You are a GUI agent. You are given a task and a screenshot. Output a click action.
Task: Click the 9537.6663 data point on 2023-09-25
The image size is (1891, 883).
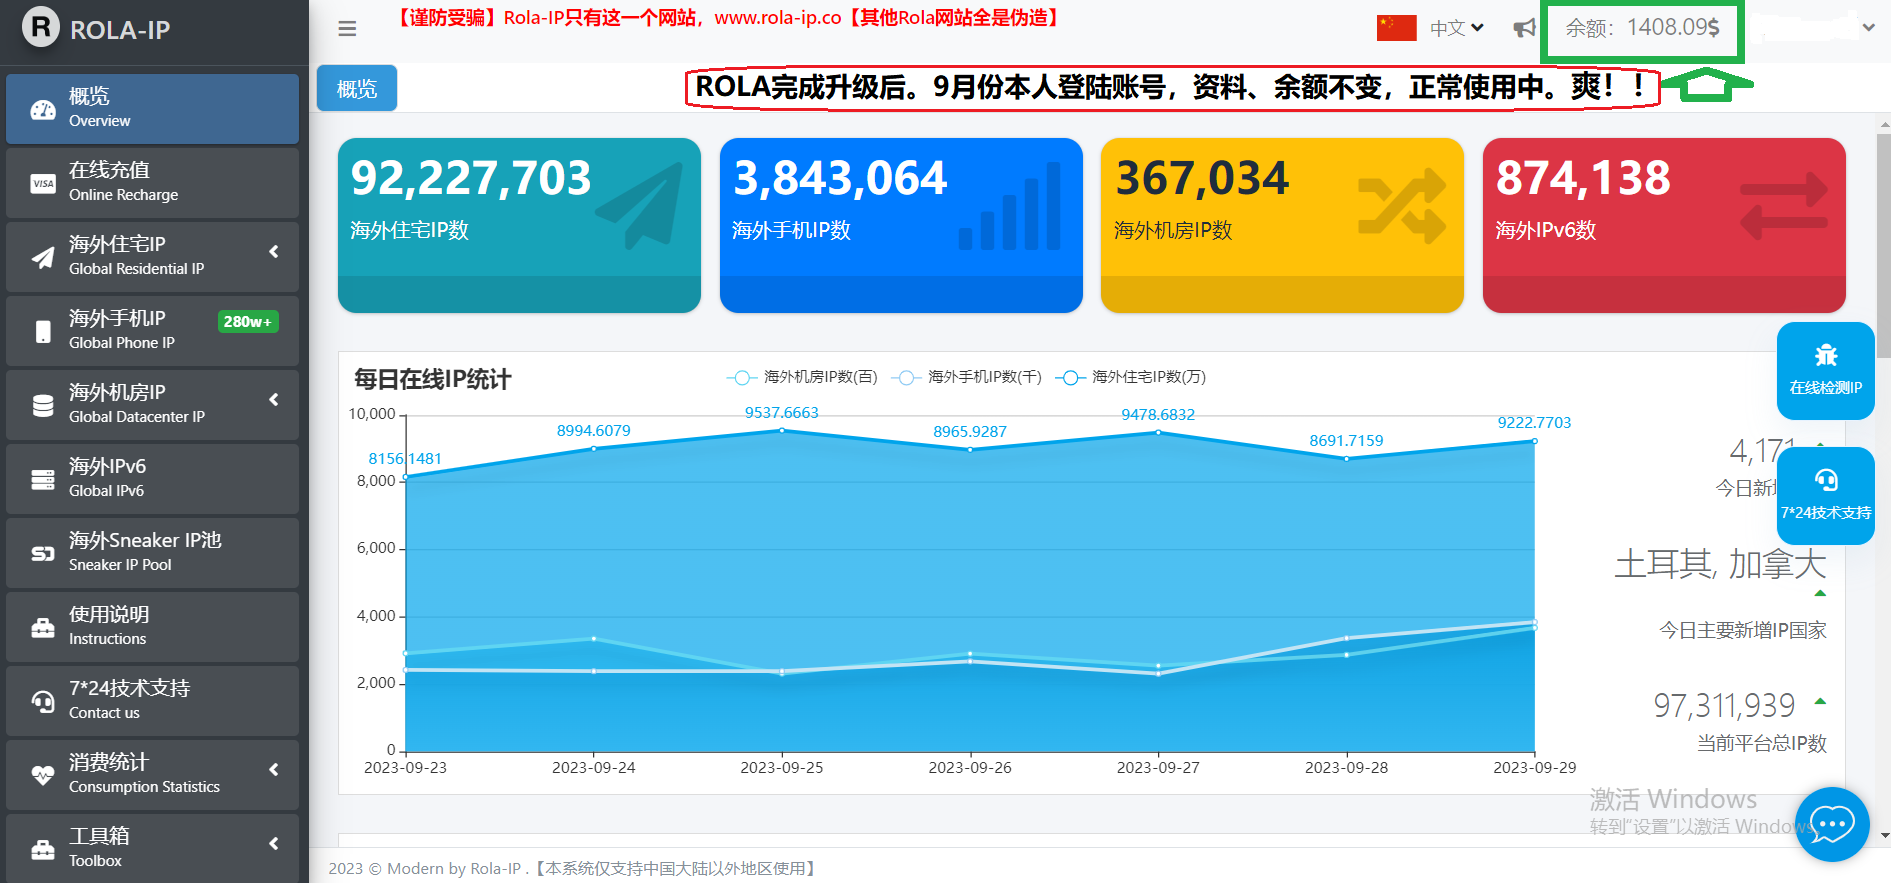click(x=782, y=430)
